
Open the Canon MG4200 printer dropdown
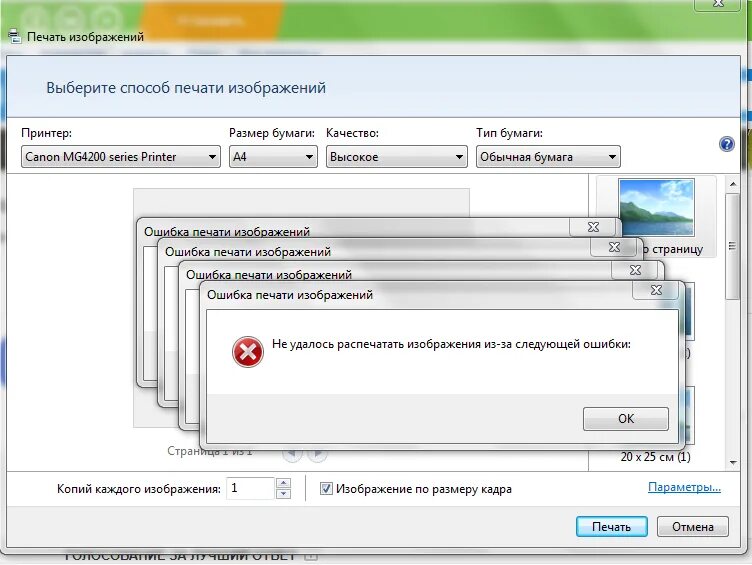(x=121, y=157)
